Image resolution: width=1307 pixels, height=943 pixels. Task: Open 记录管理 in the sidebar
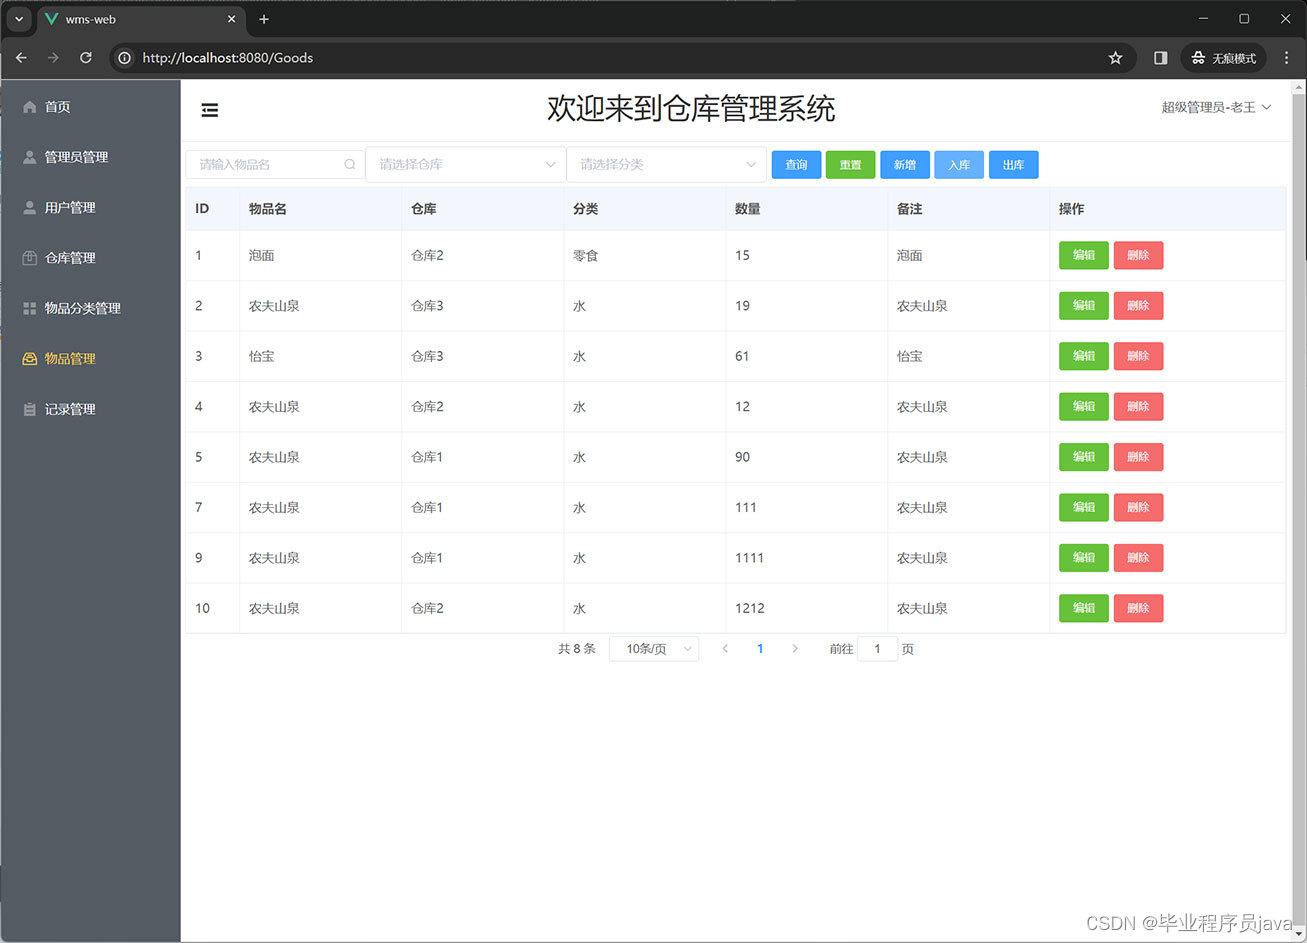click(x=90, y=409)
